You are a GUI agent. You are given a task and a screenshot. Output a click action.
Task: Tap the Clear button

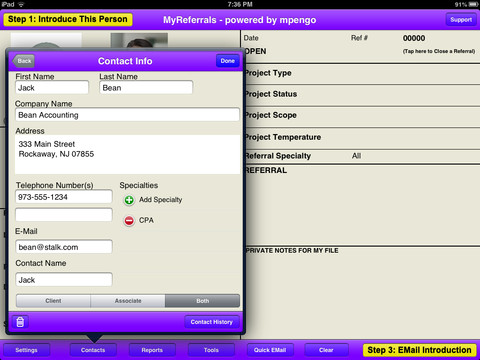(x=326, y=350)
